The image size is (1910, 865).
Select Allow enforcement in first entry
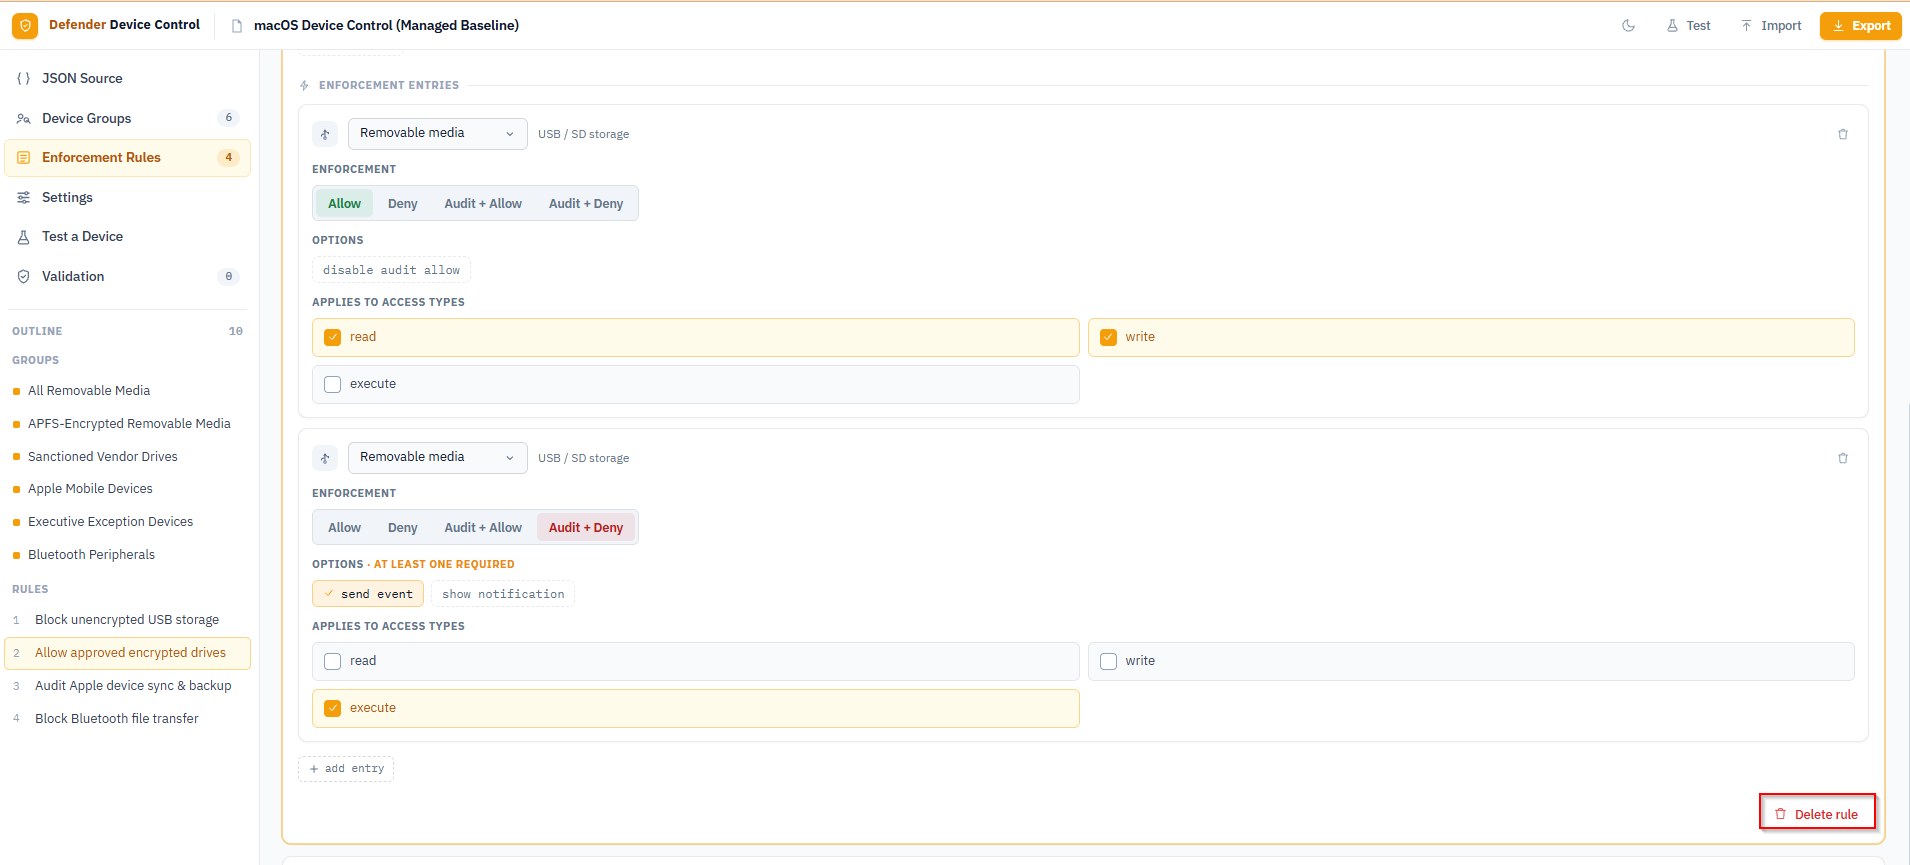(344, 203)
